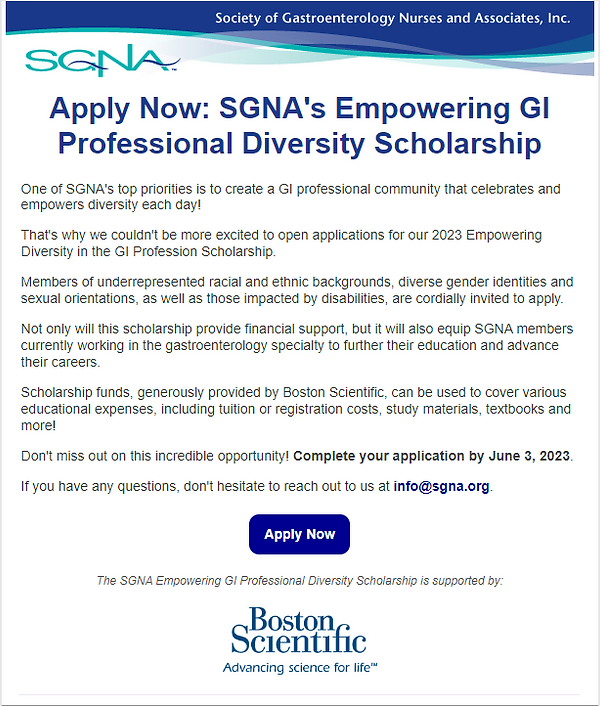The width and height of the screenshot is (600, 706).
Task: Click the italic supported-by caption
Action: point(299,580)
